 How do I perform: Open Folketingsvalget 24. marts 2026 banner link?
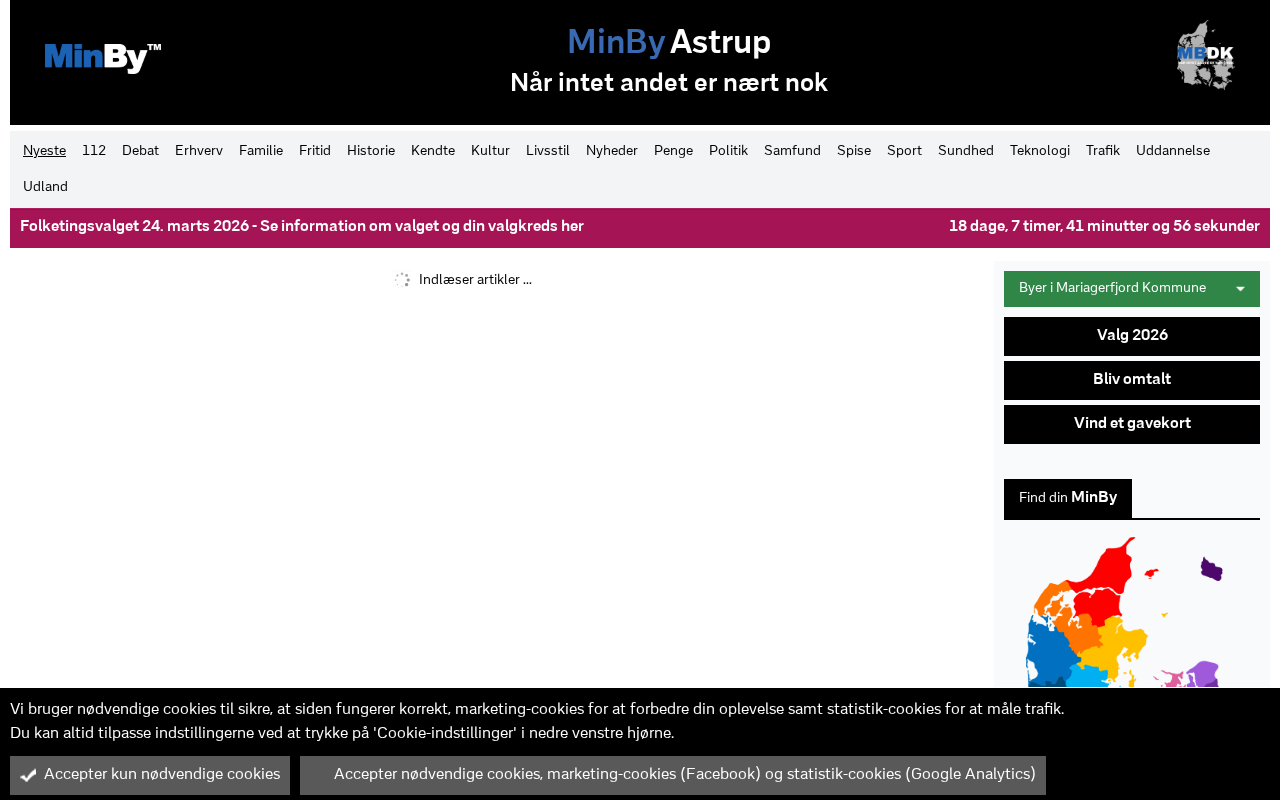coord(302,227)
